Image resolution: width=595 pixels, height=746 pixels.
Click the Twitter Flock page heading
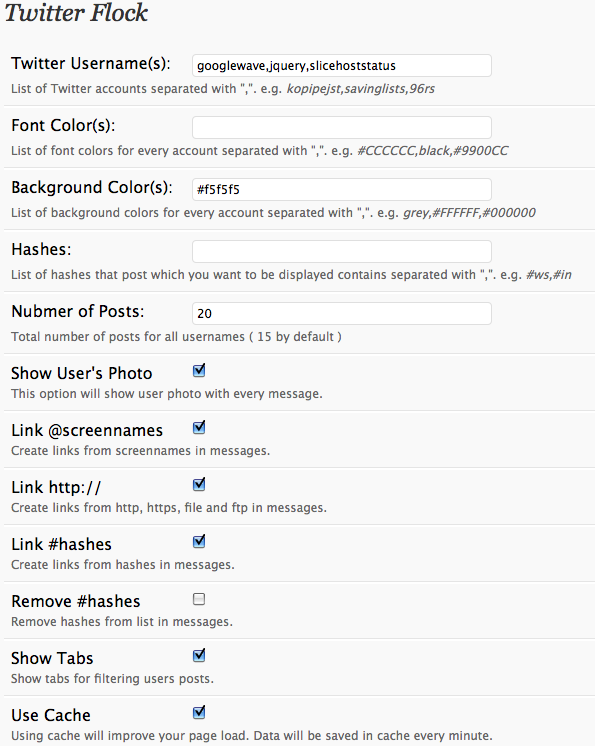click(76, 12)
